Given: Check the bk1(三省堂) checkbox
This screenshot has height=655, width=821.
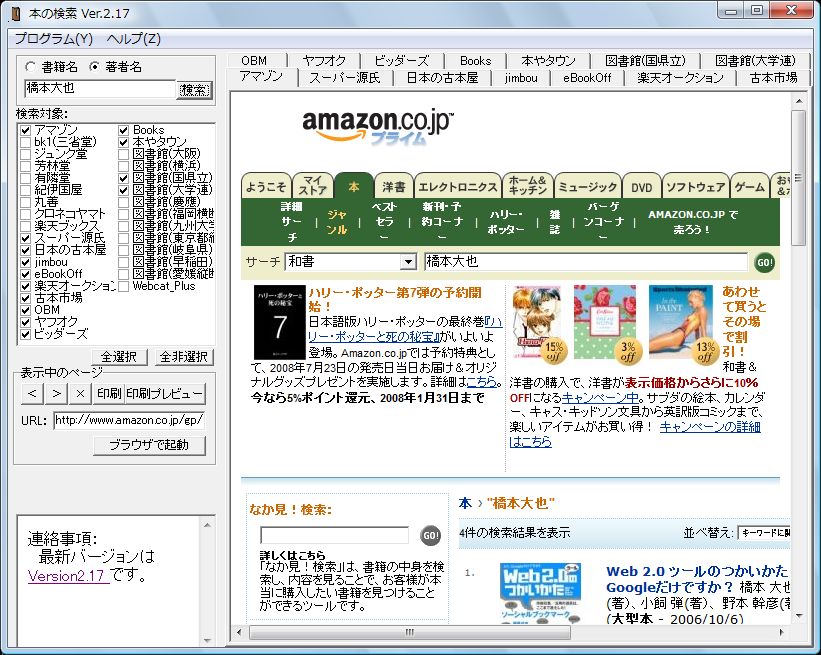Looking at the screenshot, I should [x=25, y=142].
